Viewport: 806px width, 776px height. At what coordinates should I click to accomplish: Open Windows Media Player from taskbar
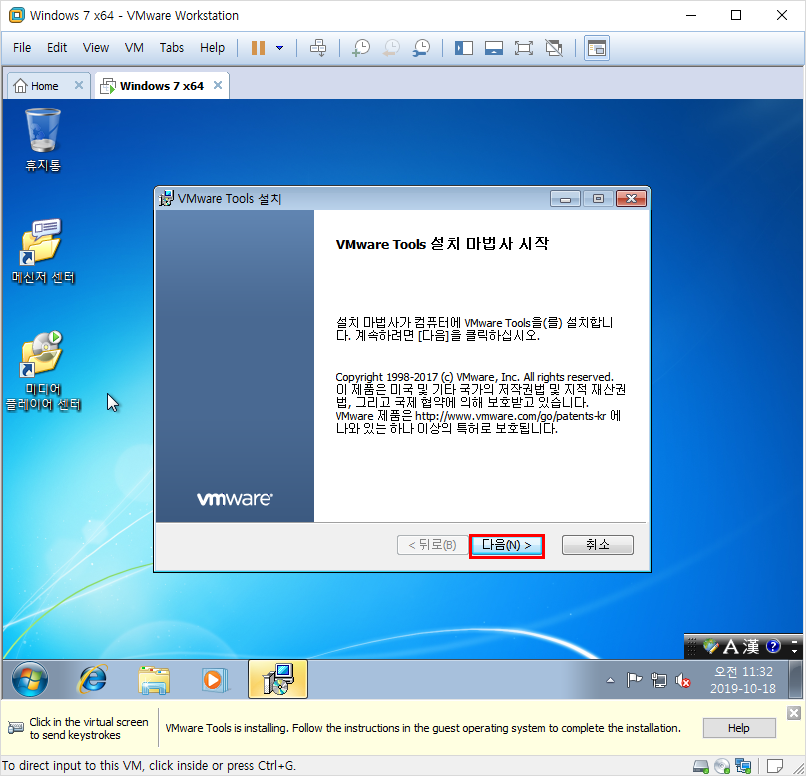coord(215,679)
